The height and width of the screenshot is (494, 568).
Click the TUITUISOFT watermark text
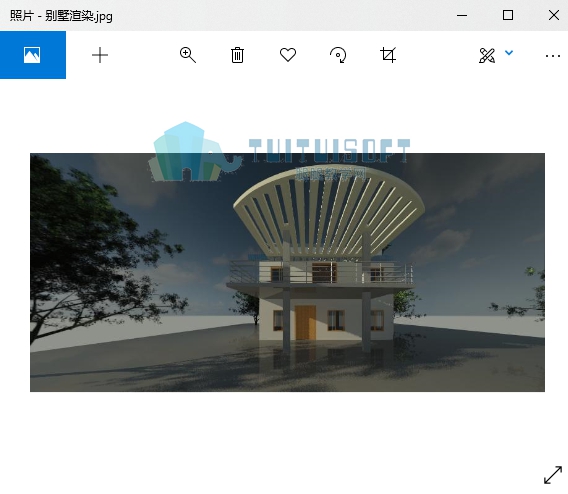point(329,150)
